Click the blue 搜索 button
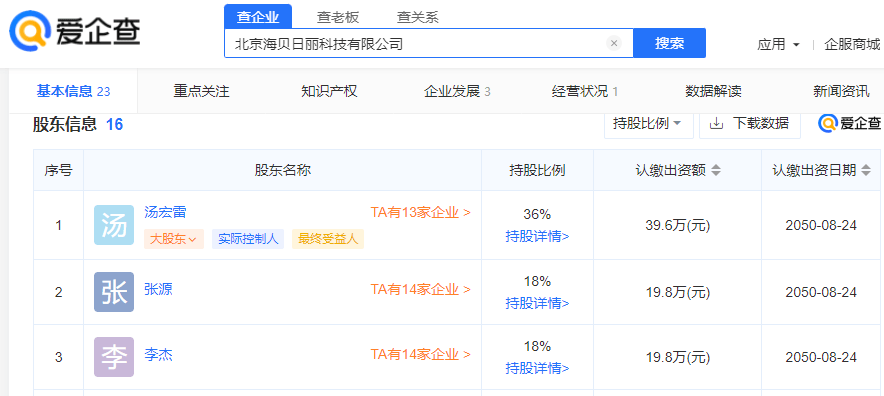The image size is (884, 396). [x=670, y=43]
